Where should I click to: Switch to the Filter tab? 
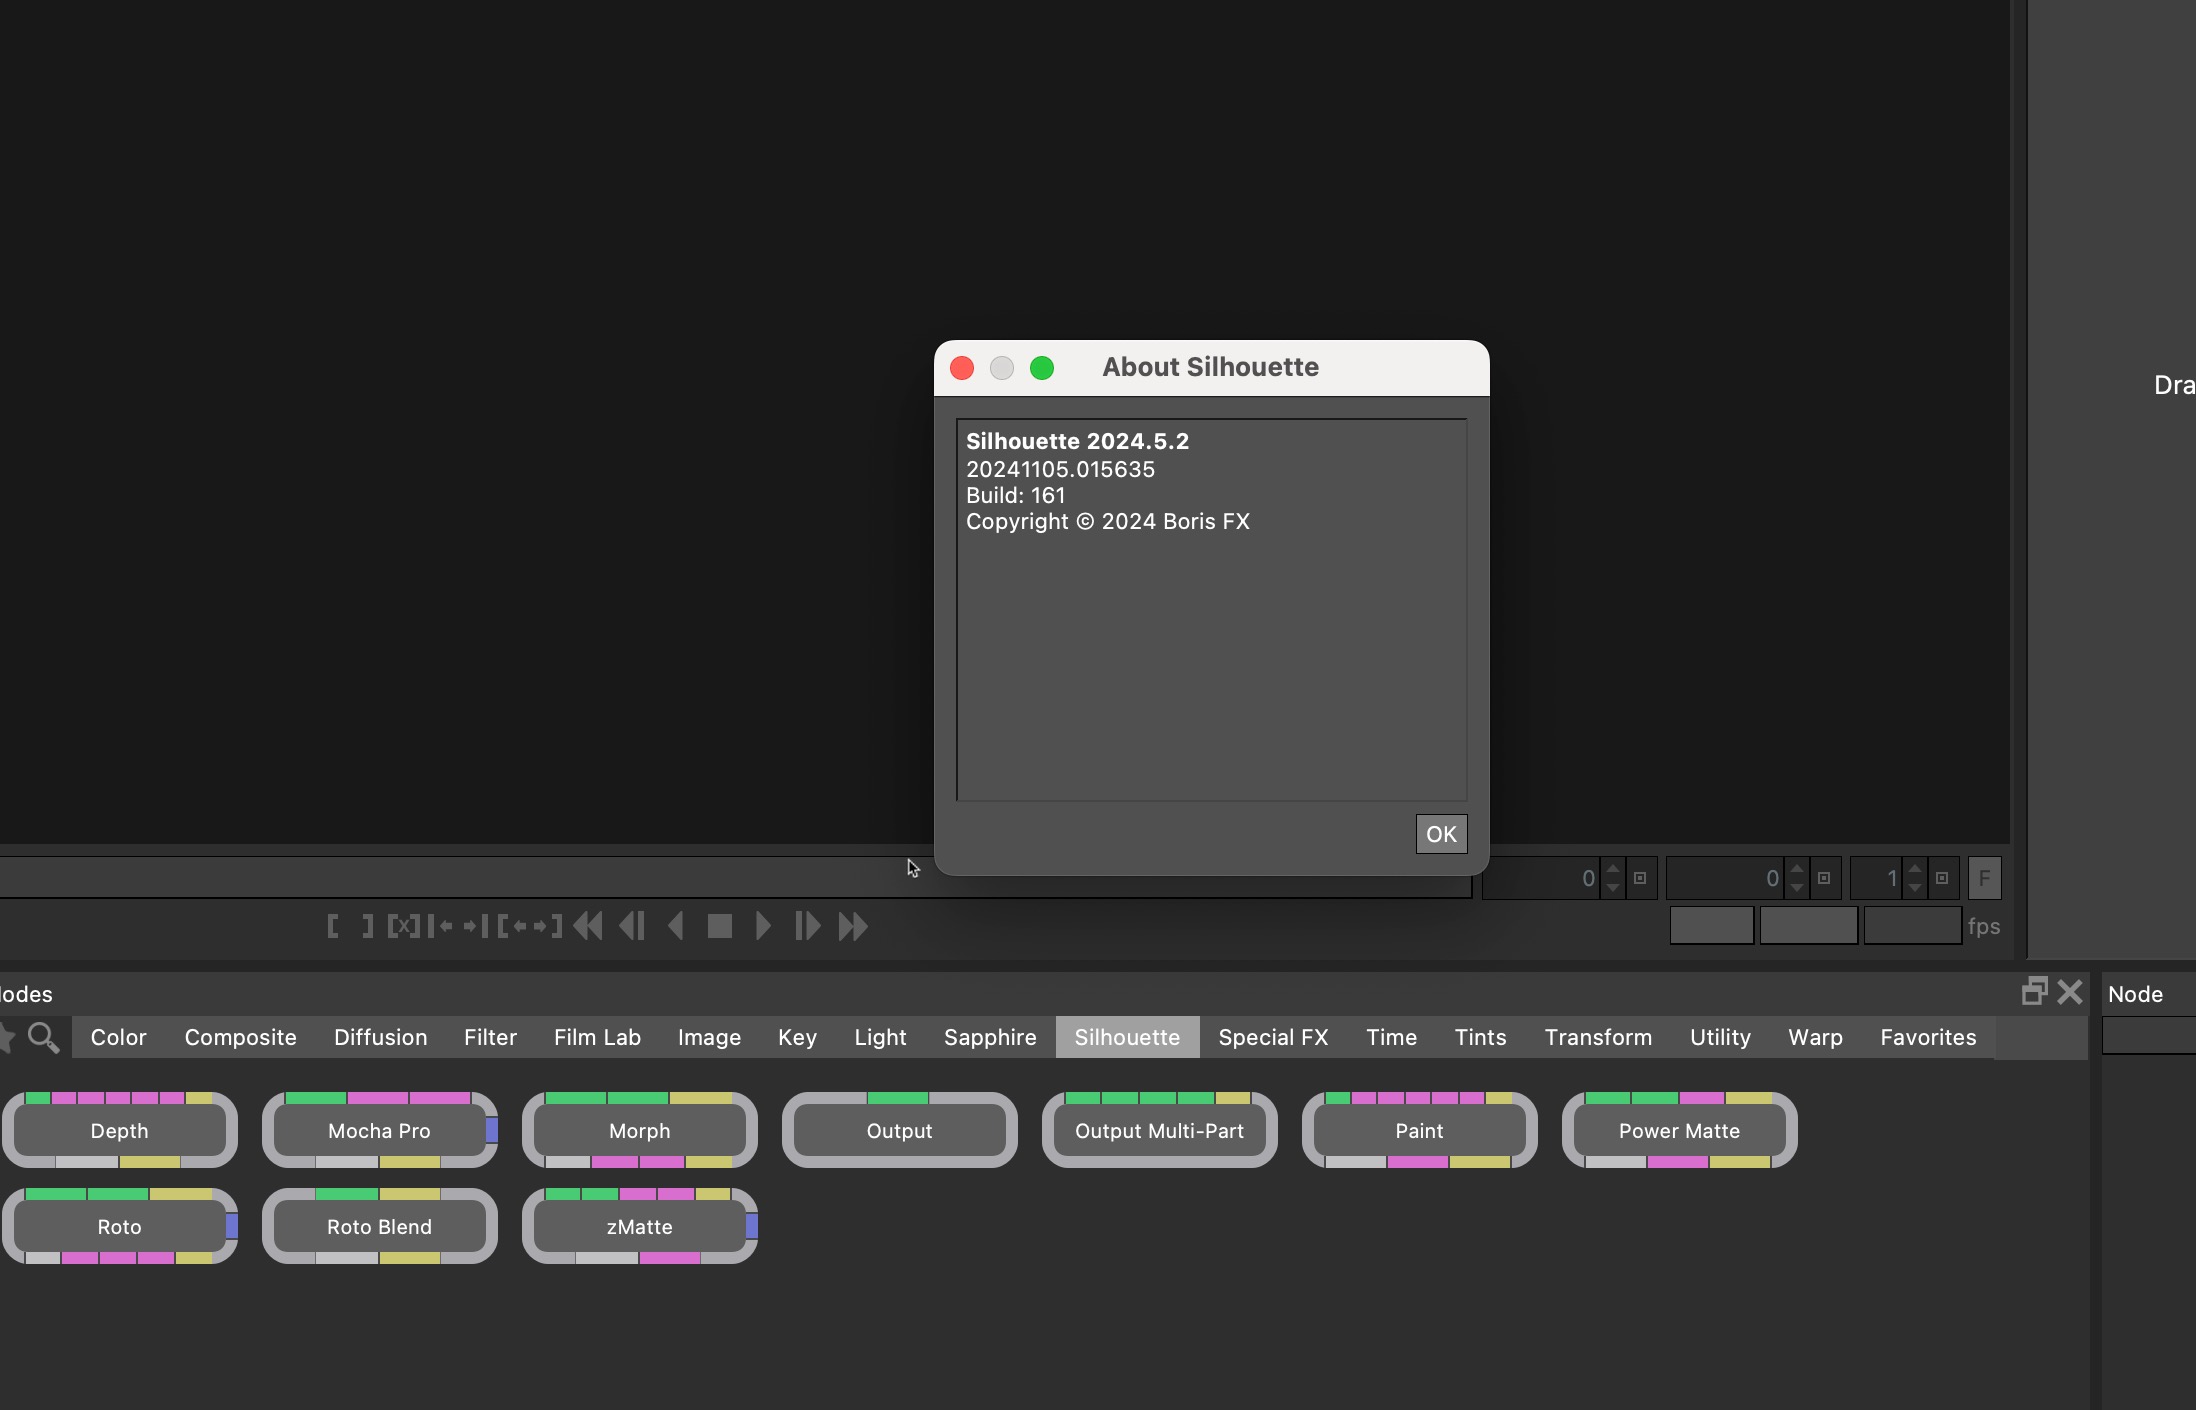click(x=491, y=1037)
